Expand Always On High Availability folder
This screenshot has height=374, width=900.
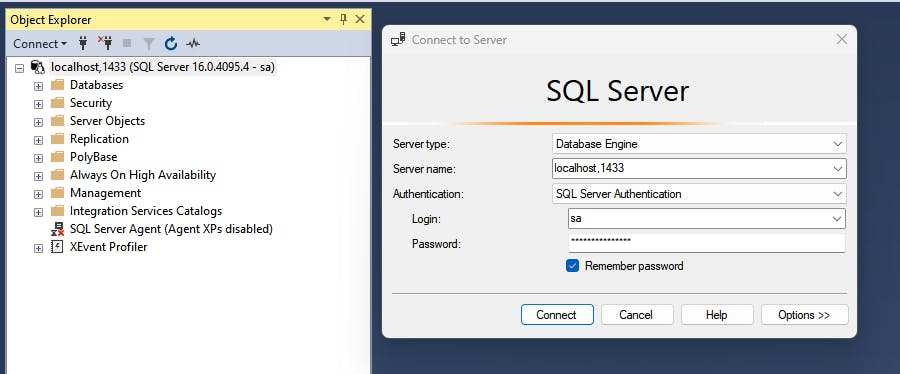pos(38,176)
